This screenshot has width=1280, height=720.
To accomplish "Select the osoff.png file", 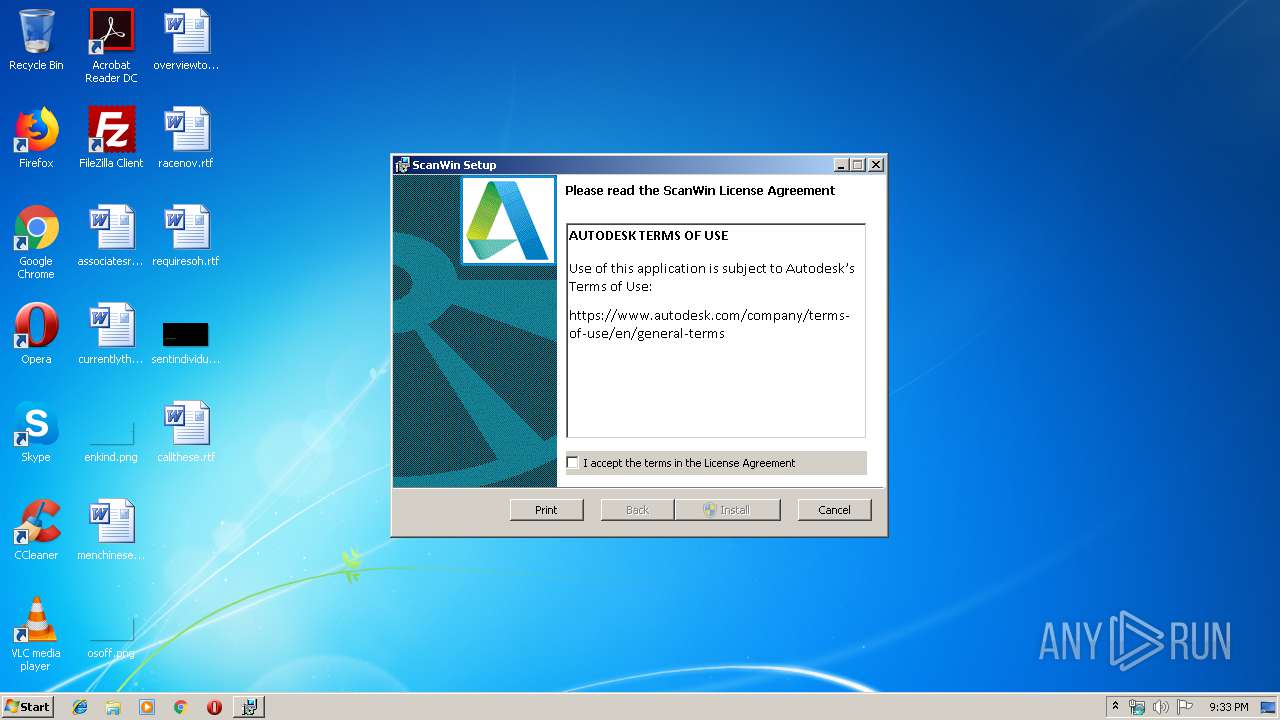I will click(x=111, y=638).
